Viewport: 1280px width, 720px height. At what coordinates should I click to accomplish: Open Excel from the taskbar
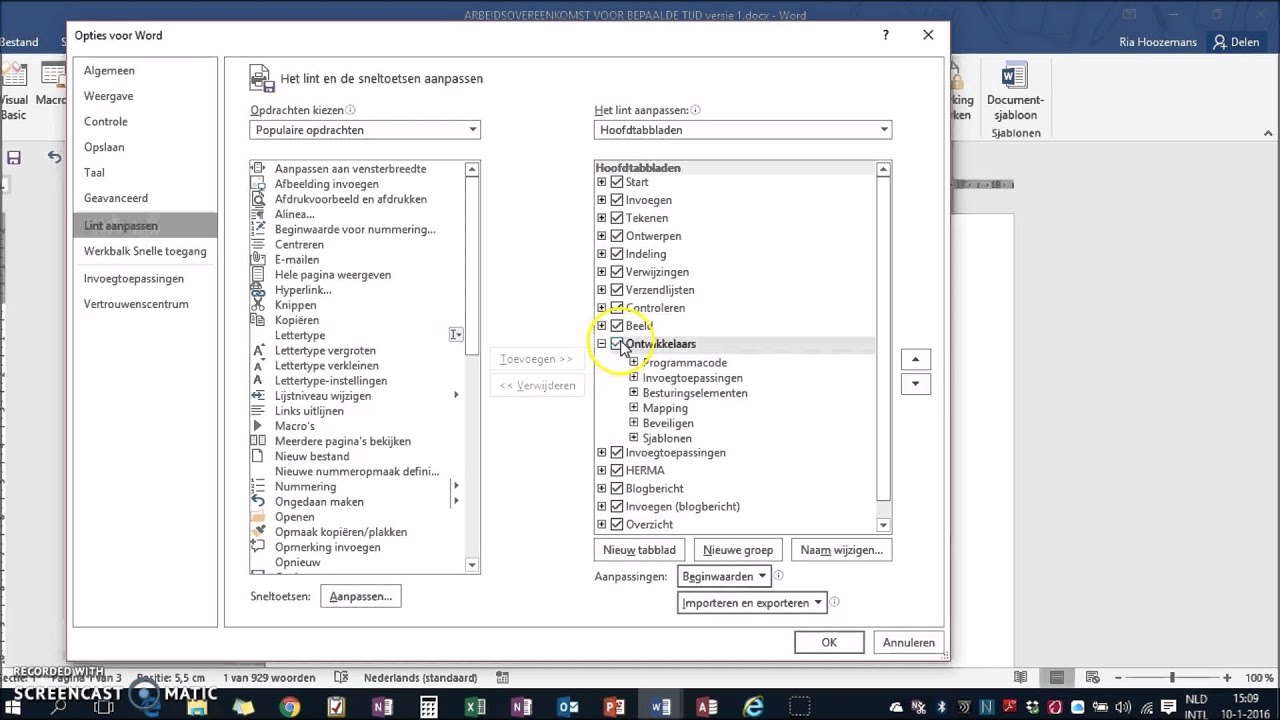pos(475,707)
